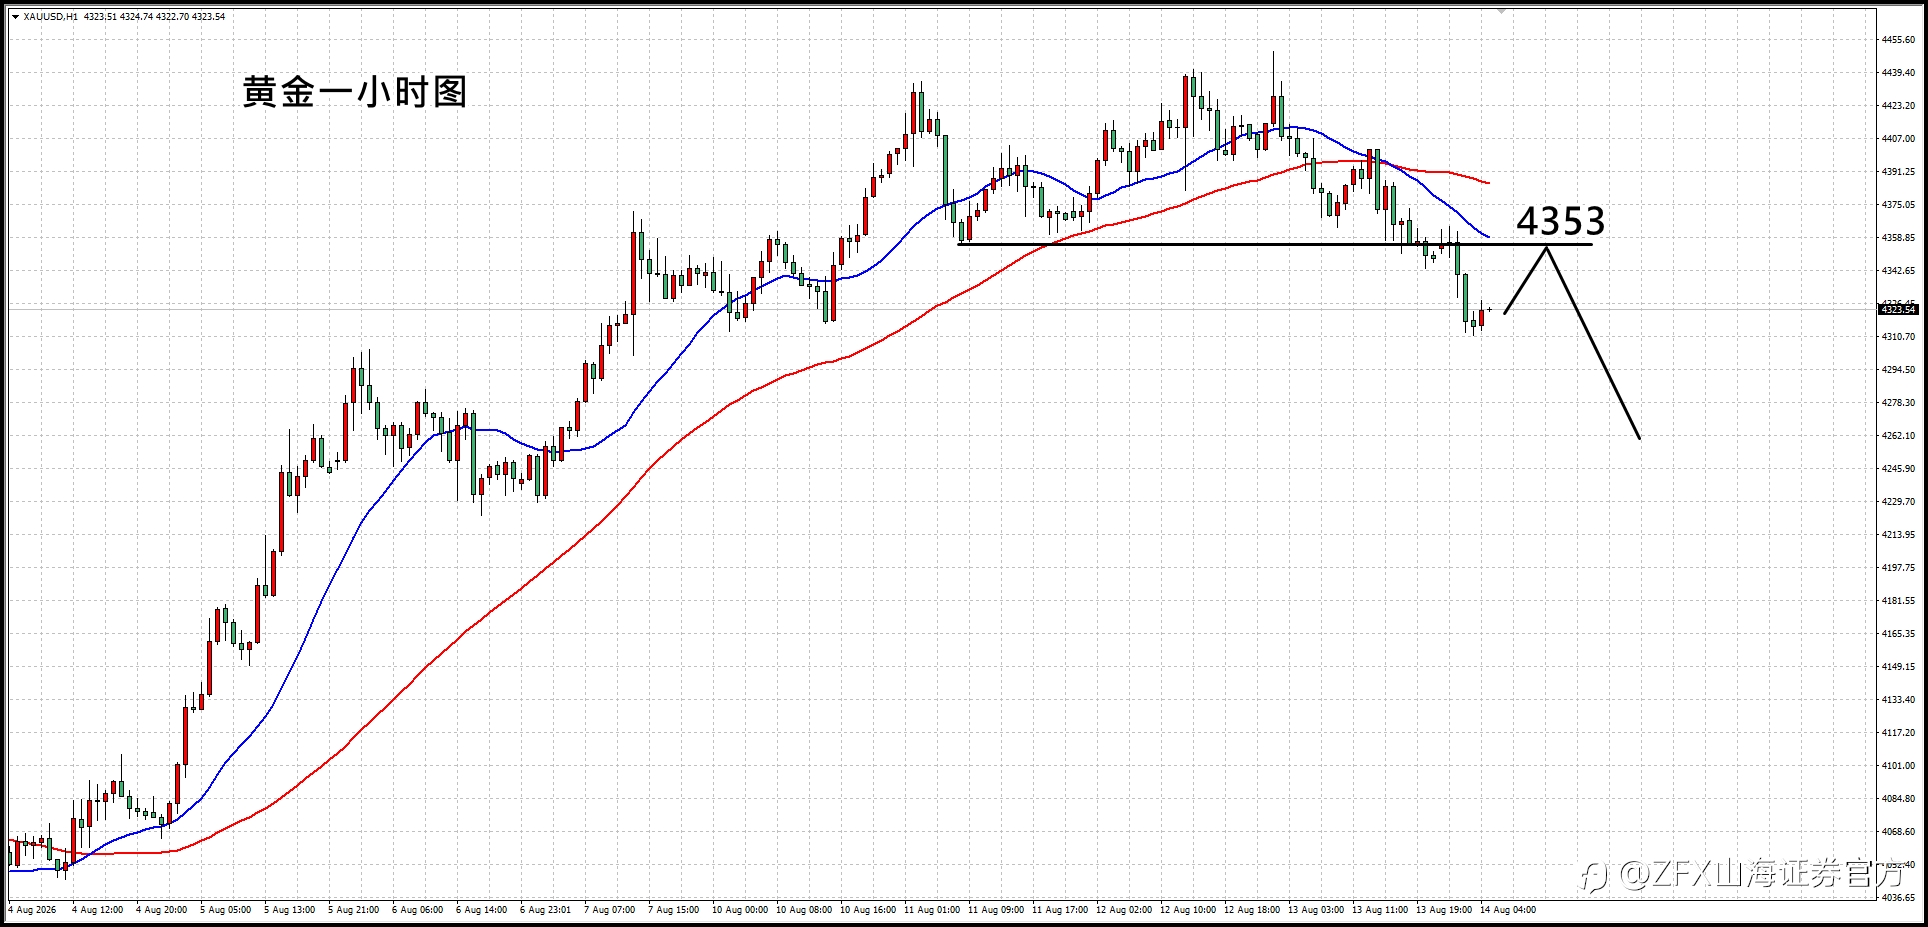Click price scale value 4455.60

tap(1898, 40)
